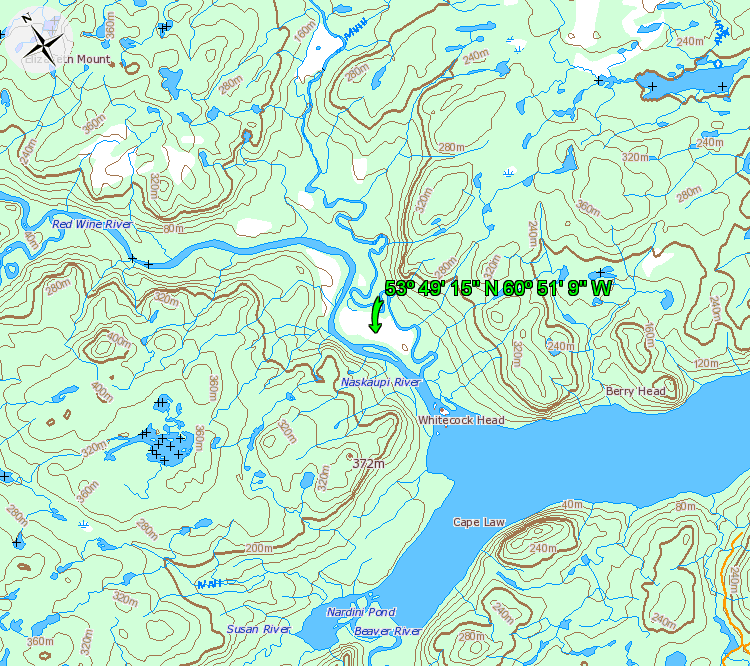The width and height of the screenshot is (750, 666).
Task: Select the Cape Law label
Action: pyautogui.click(x=479, y=522)
